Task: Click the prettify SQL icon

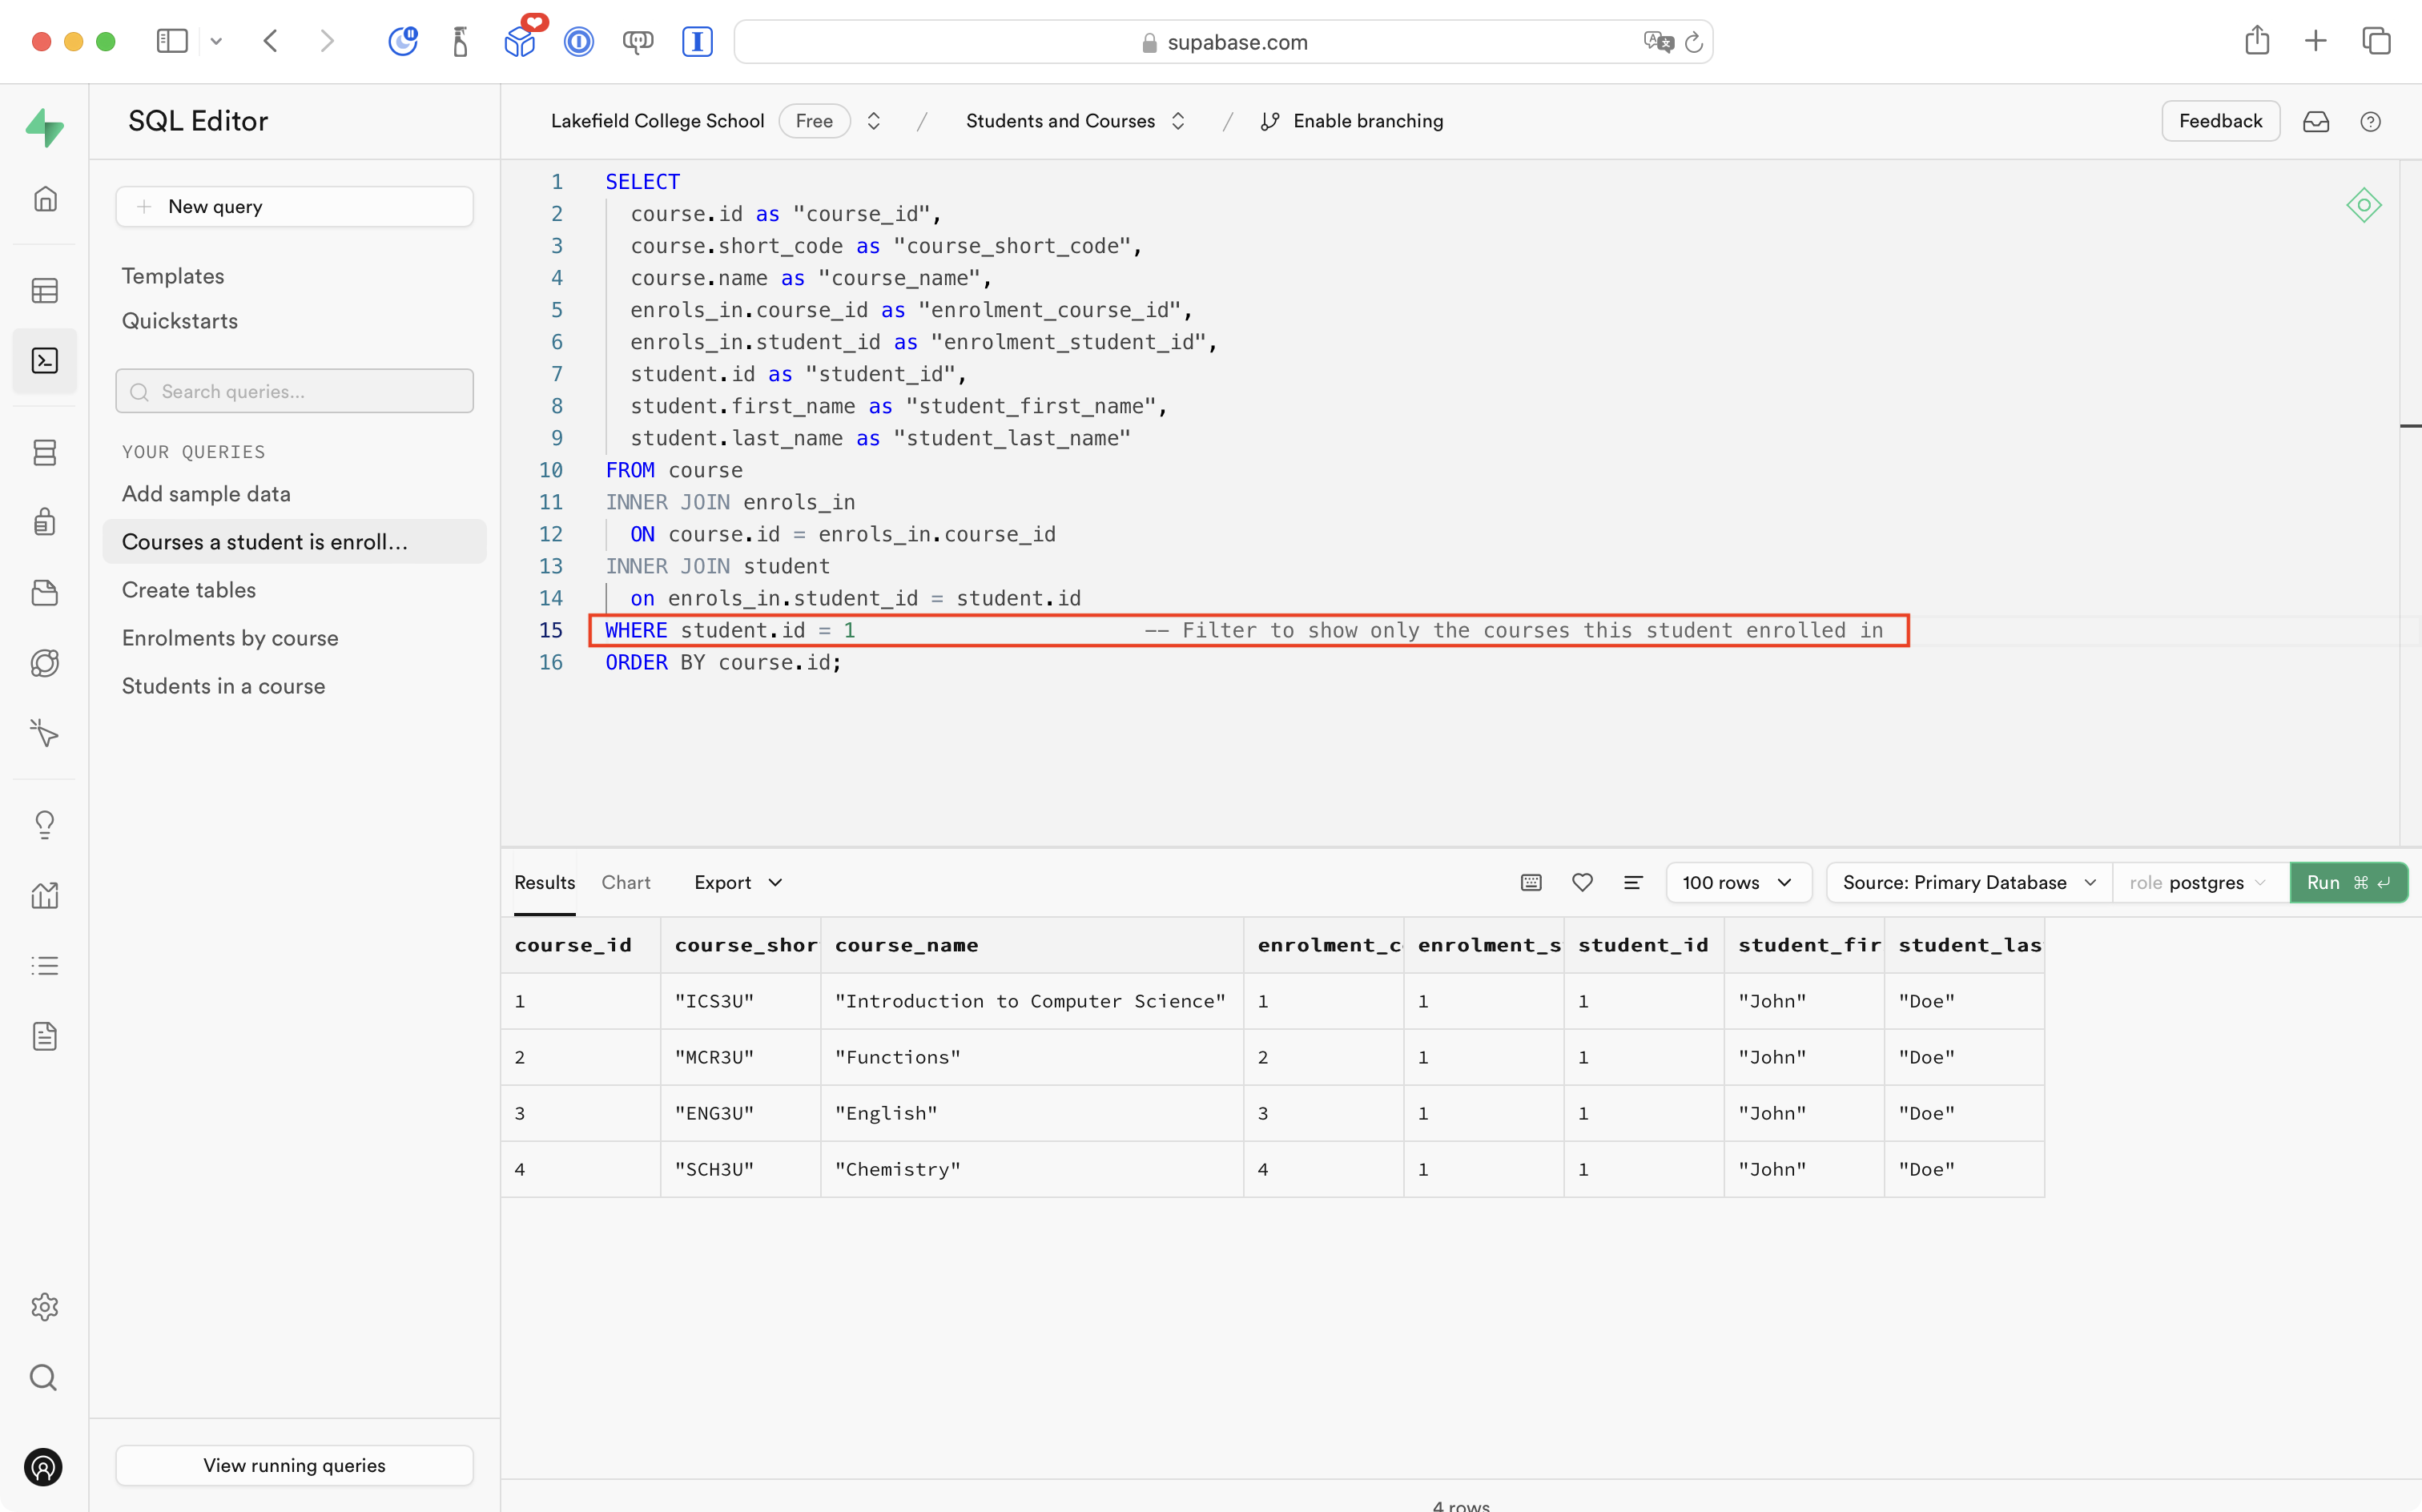Action: point(1632,882)
